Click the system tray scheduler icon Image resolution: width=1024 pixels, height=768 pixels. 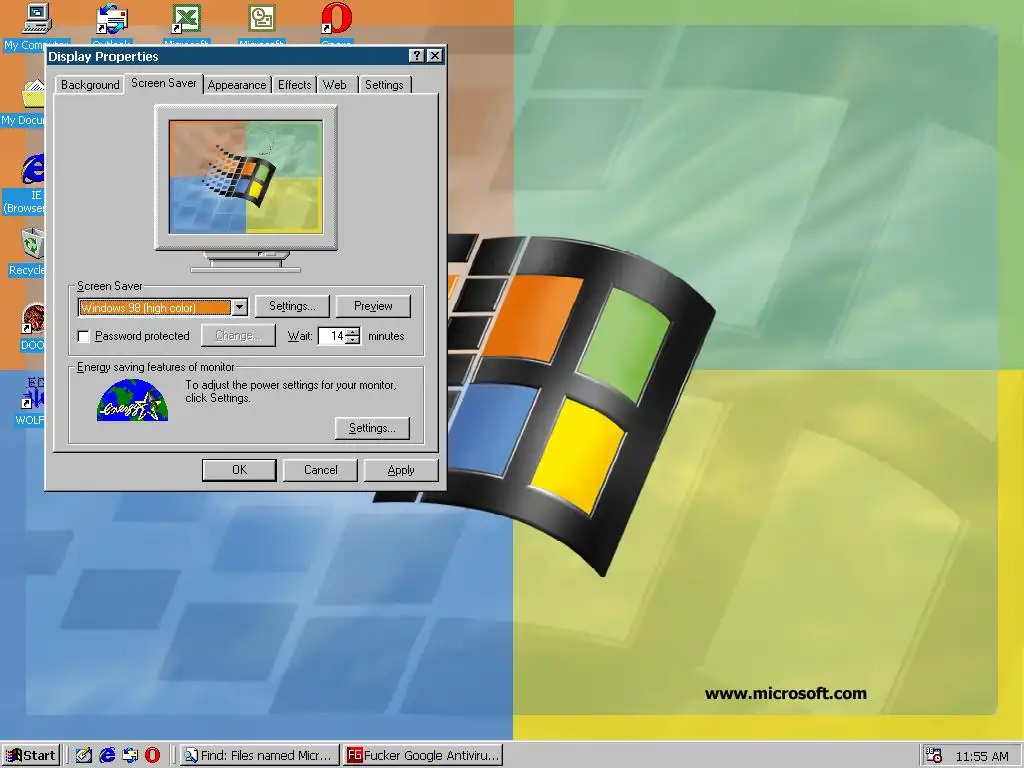[x=934, y=756]
